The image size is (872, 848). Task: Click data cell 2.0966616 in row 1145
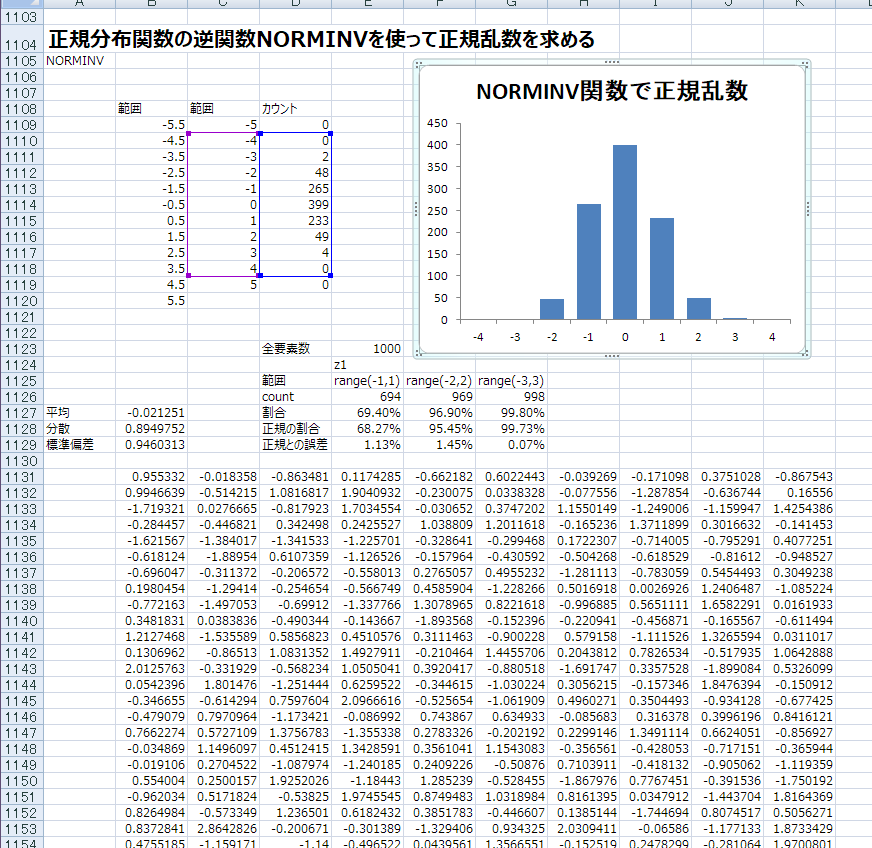368,701
